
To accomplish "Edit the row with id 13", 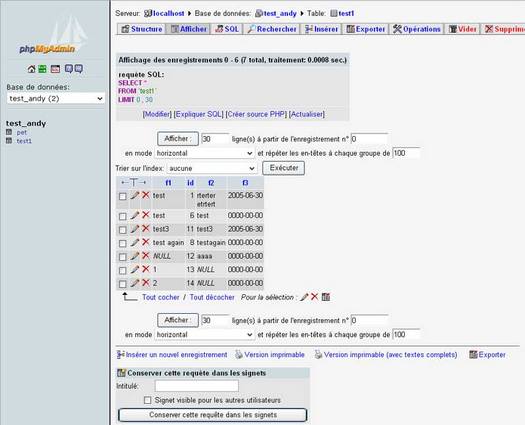I will click(135, 269).
